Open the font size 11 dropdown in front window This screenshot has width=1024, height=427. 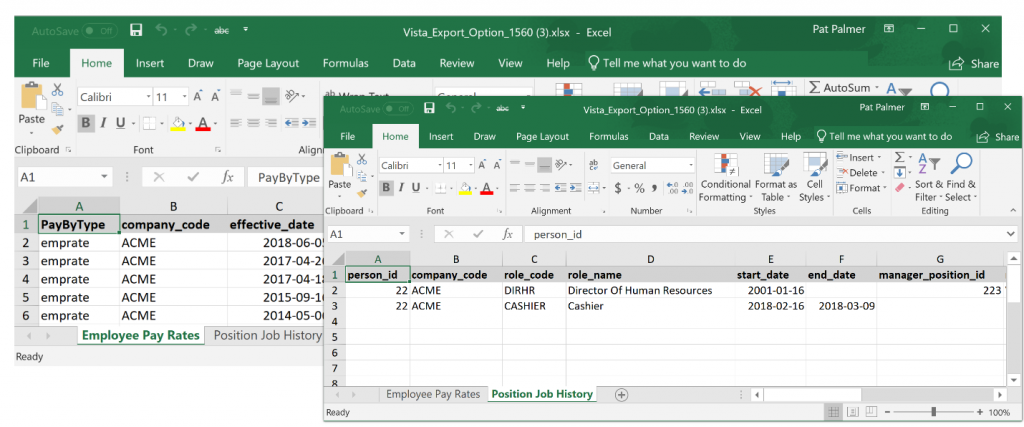(469, 166)
